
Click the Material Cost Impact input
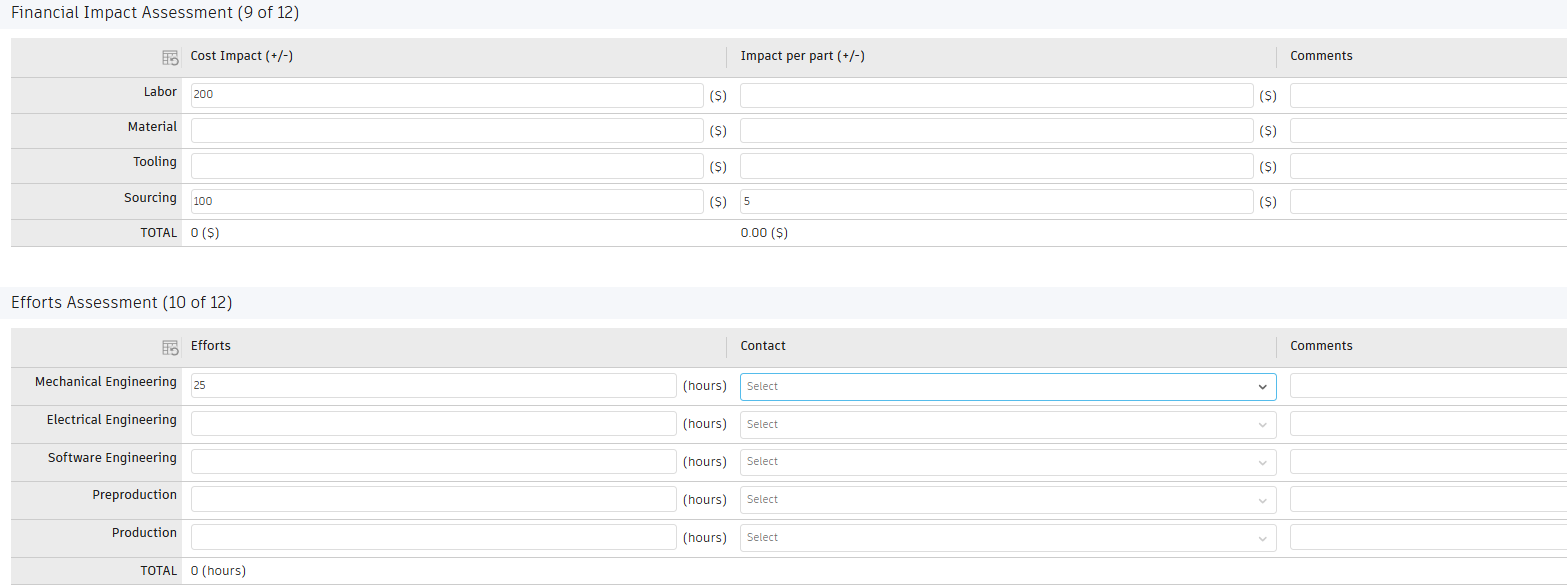click(447, 131)
